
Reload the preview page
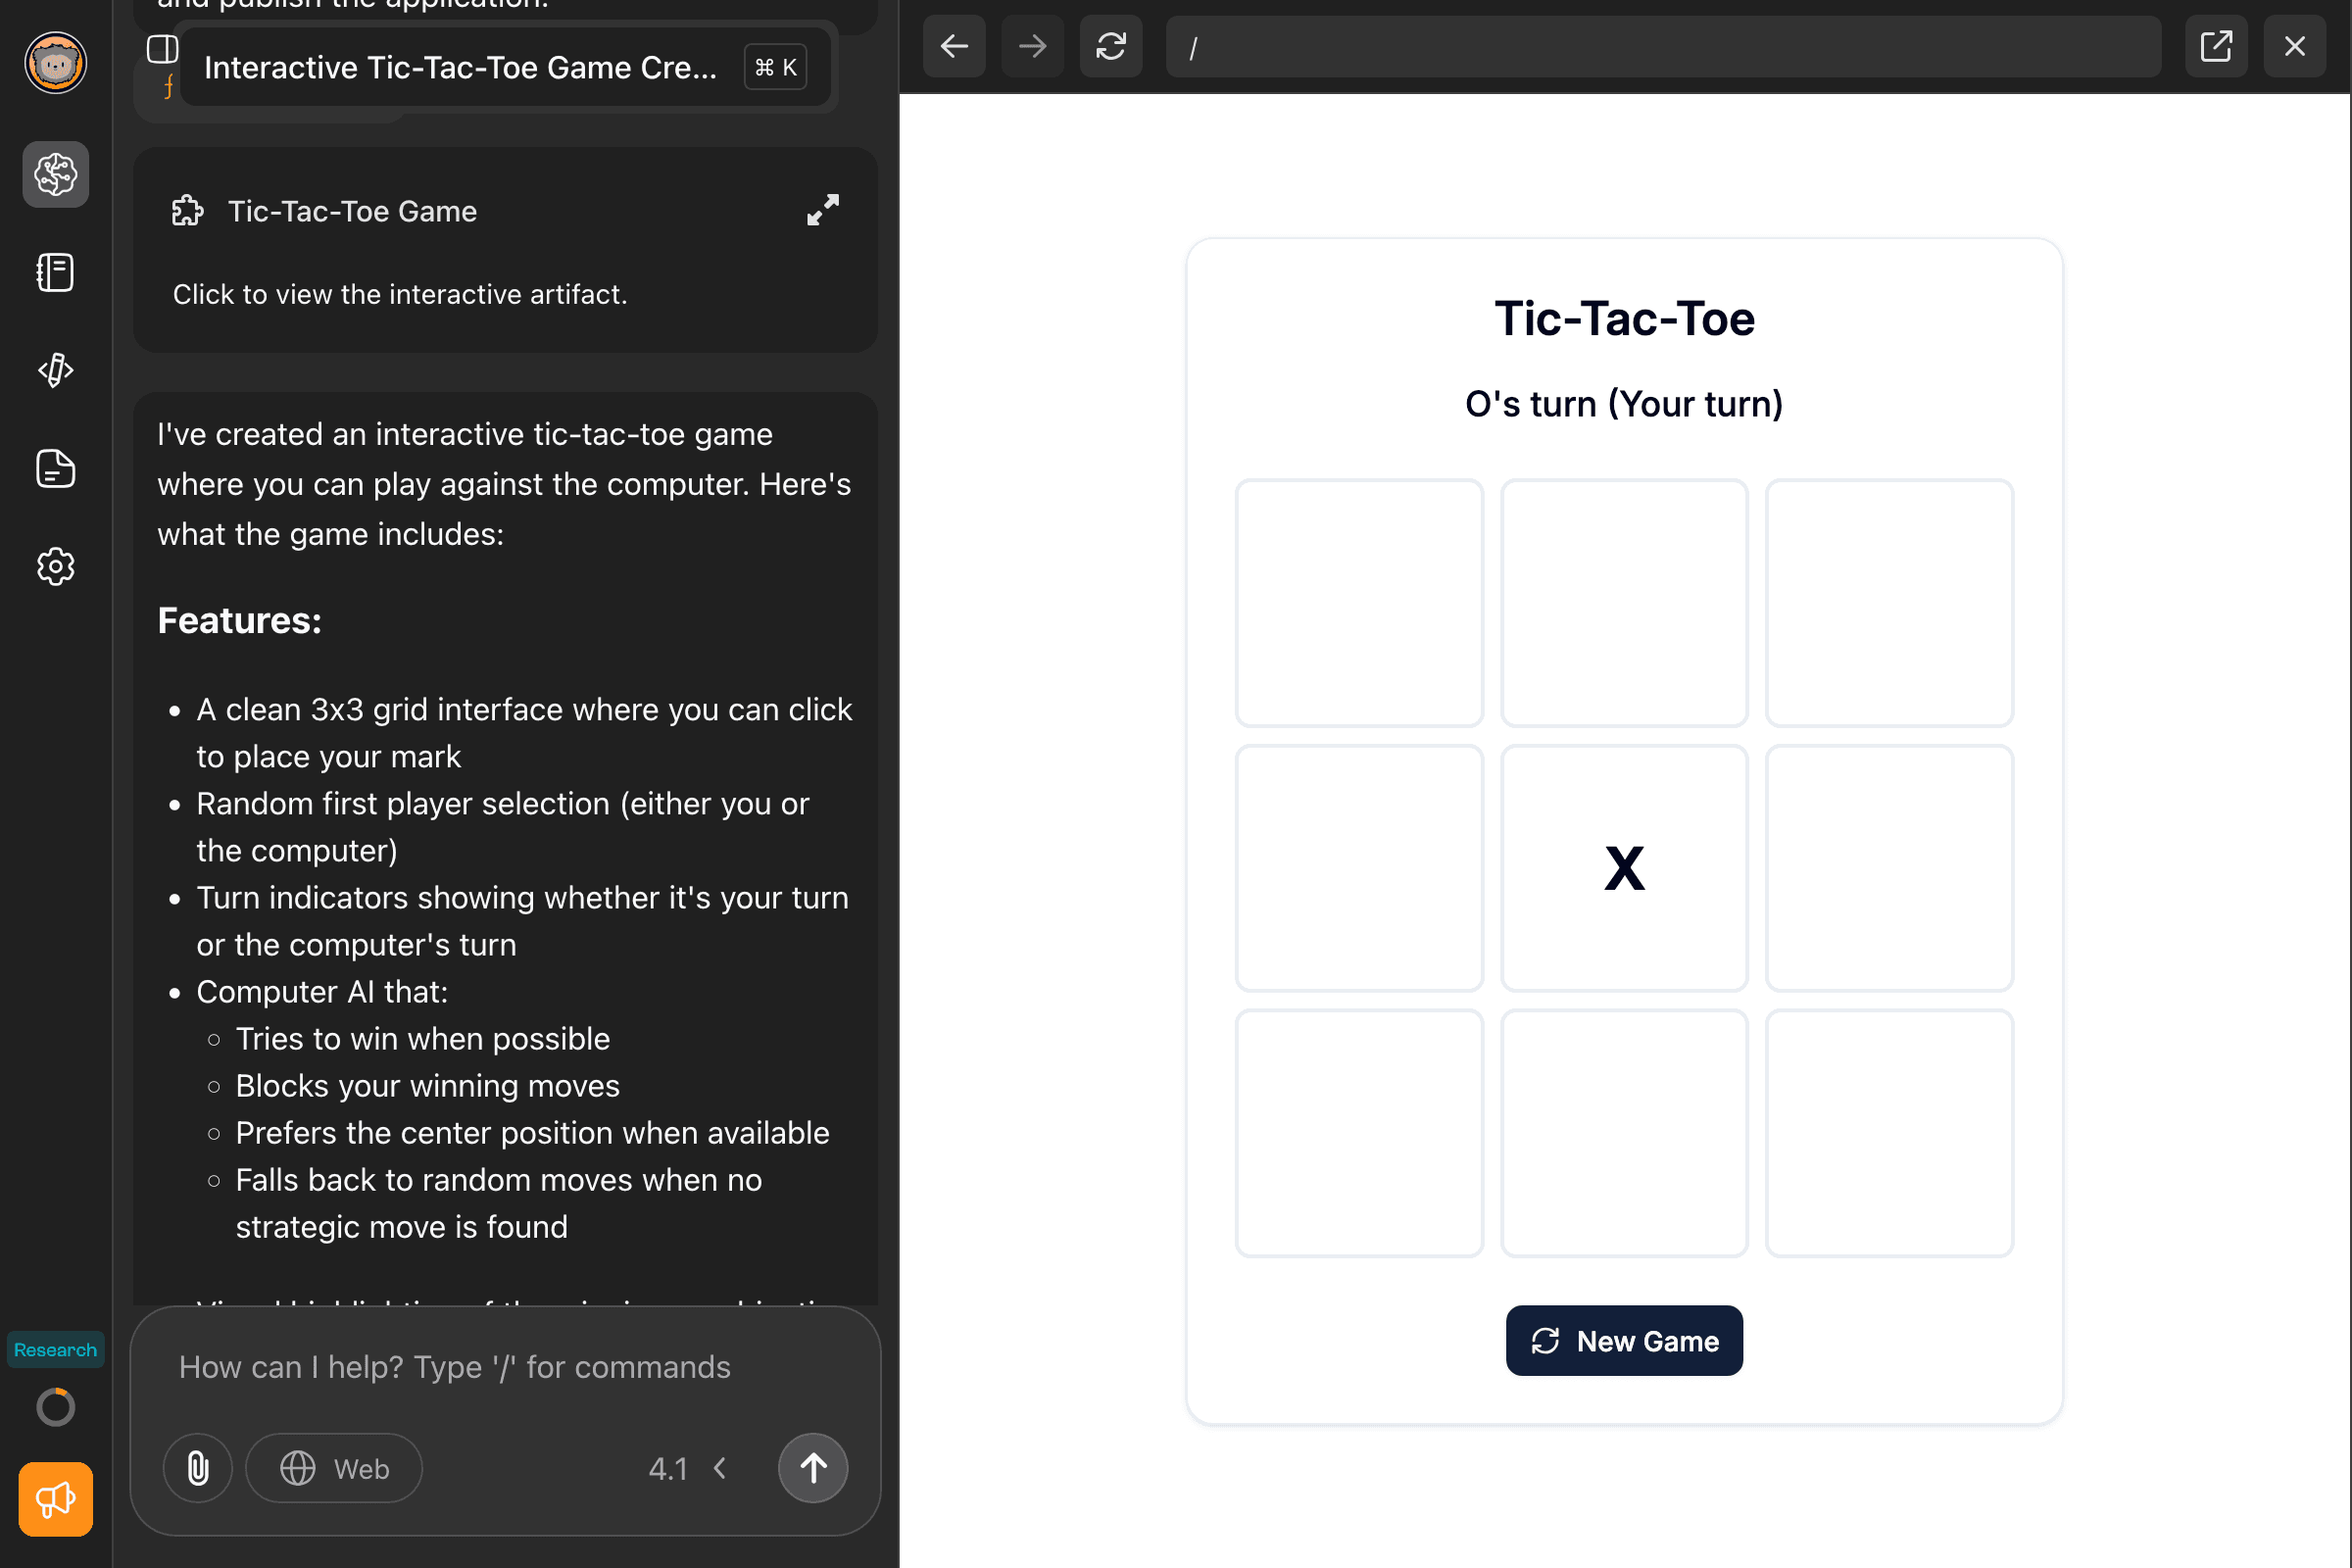(1111, 46)
